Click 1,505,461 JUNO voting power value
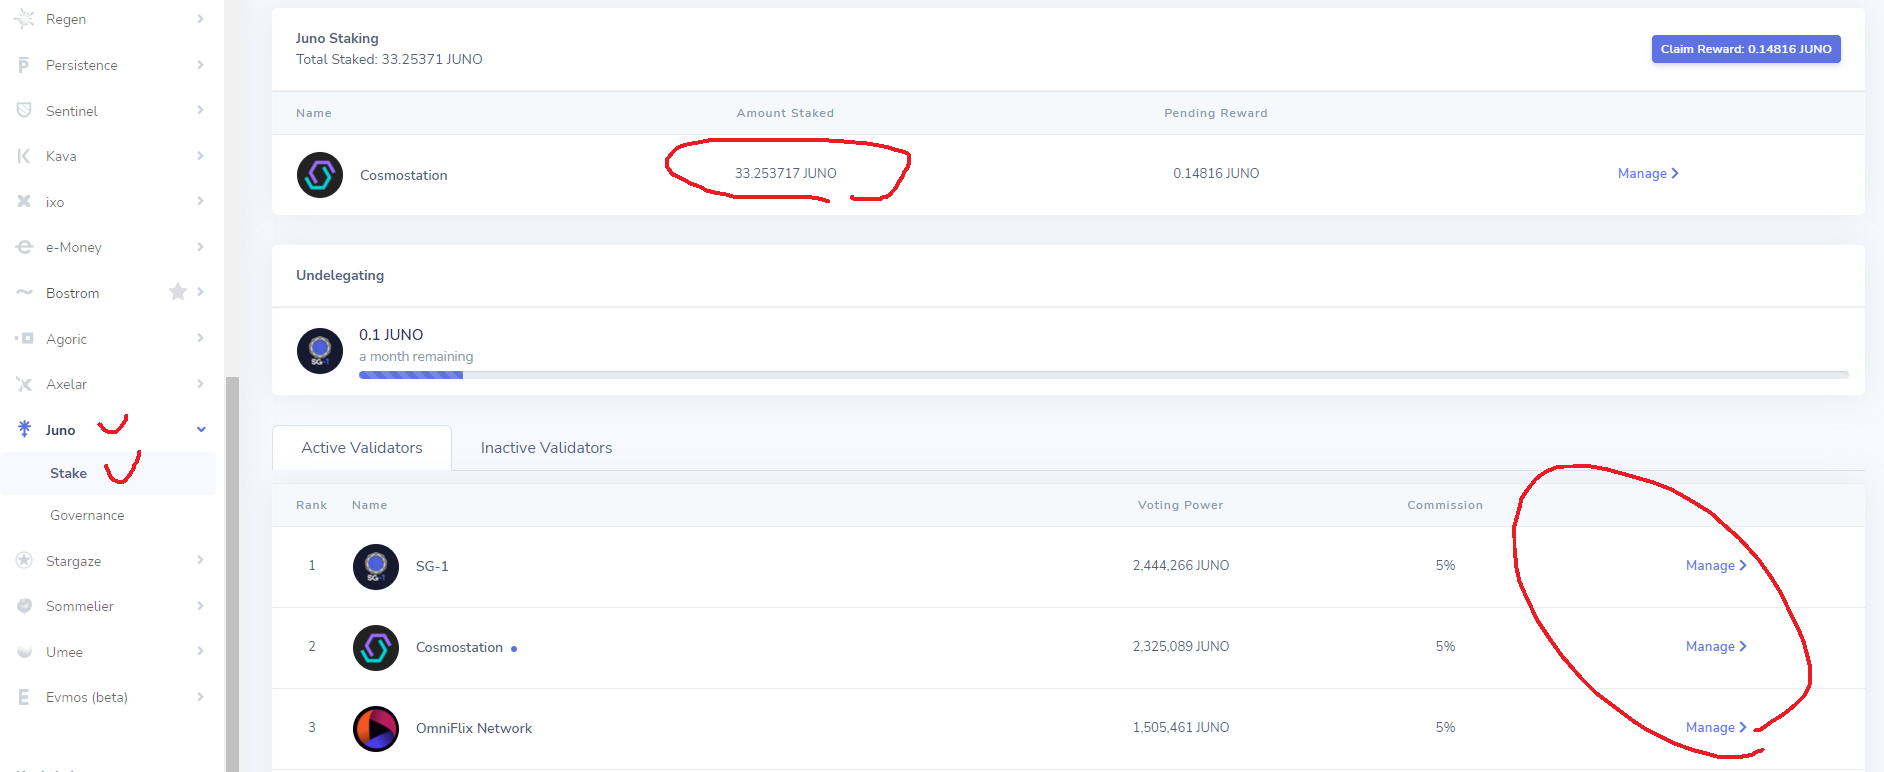 point(1181,727)
